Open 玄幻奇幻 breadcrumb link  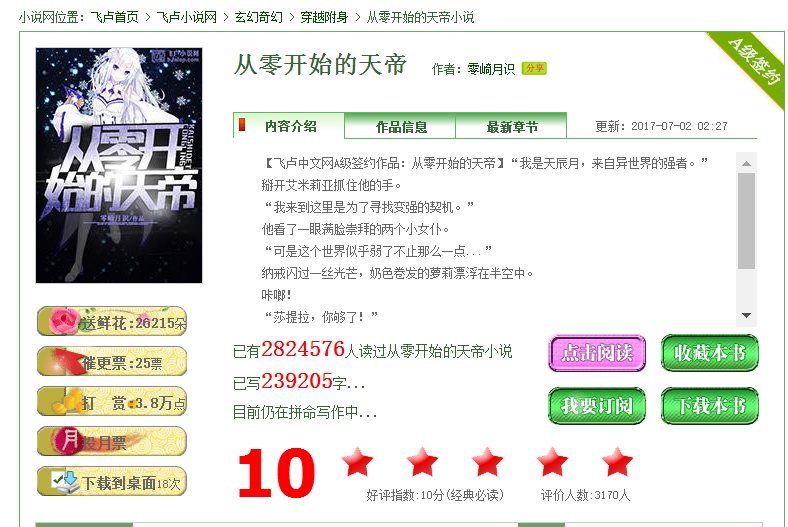point(259,18)
